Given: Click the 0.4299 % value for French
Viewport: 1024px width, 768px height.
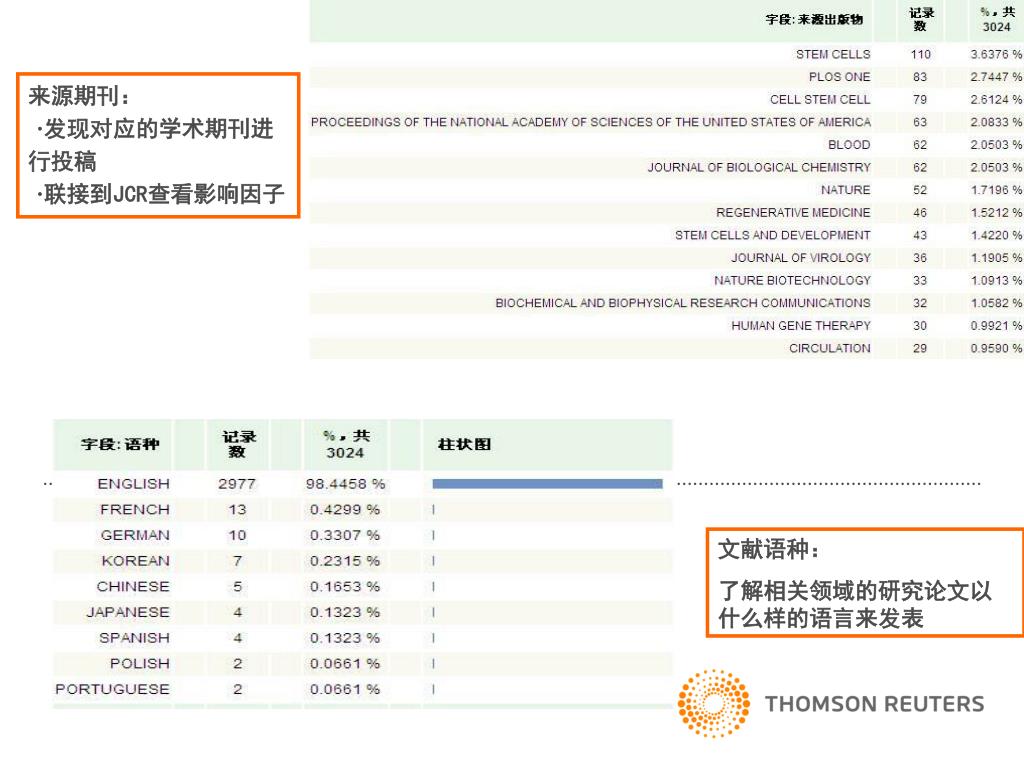Looking at the screenshot, I should 345,509.
